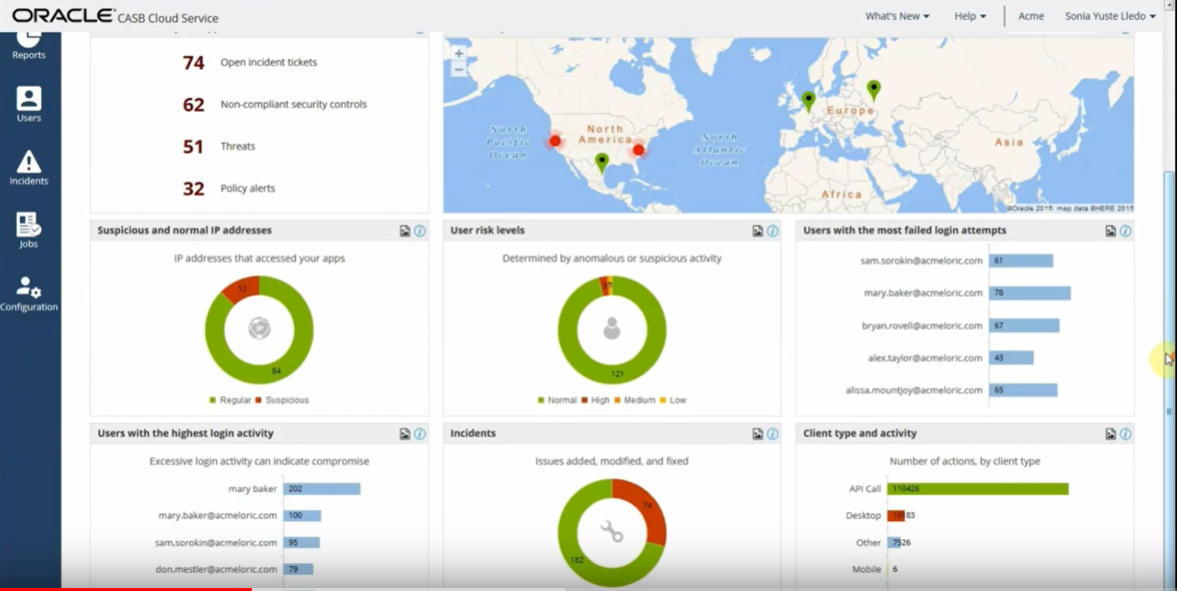Show info for highest login activity
Viewport: 1177px width, 591px height.
coord(420,434)
